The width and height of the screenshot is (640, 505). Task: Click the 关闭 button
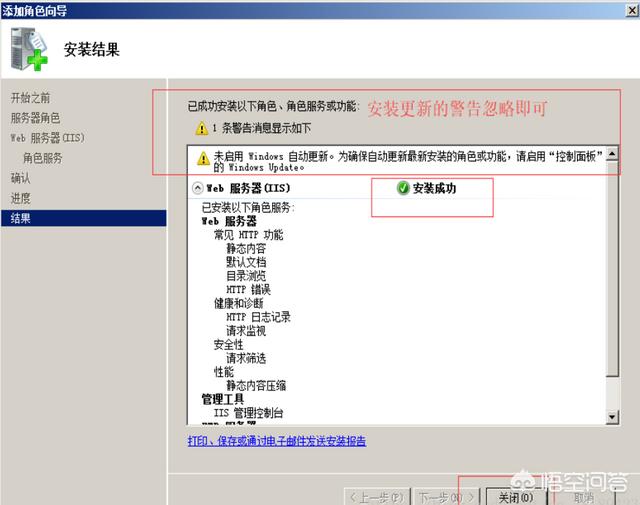[x=516, y=497]
